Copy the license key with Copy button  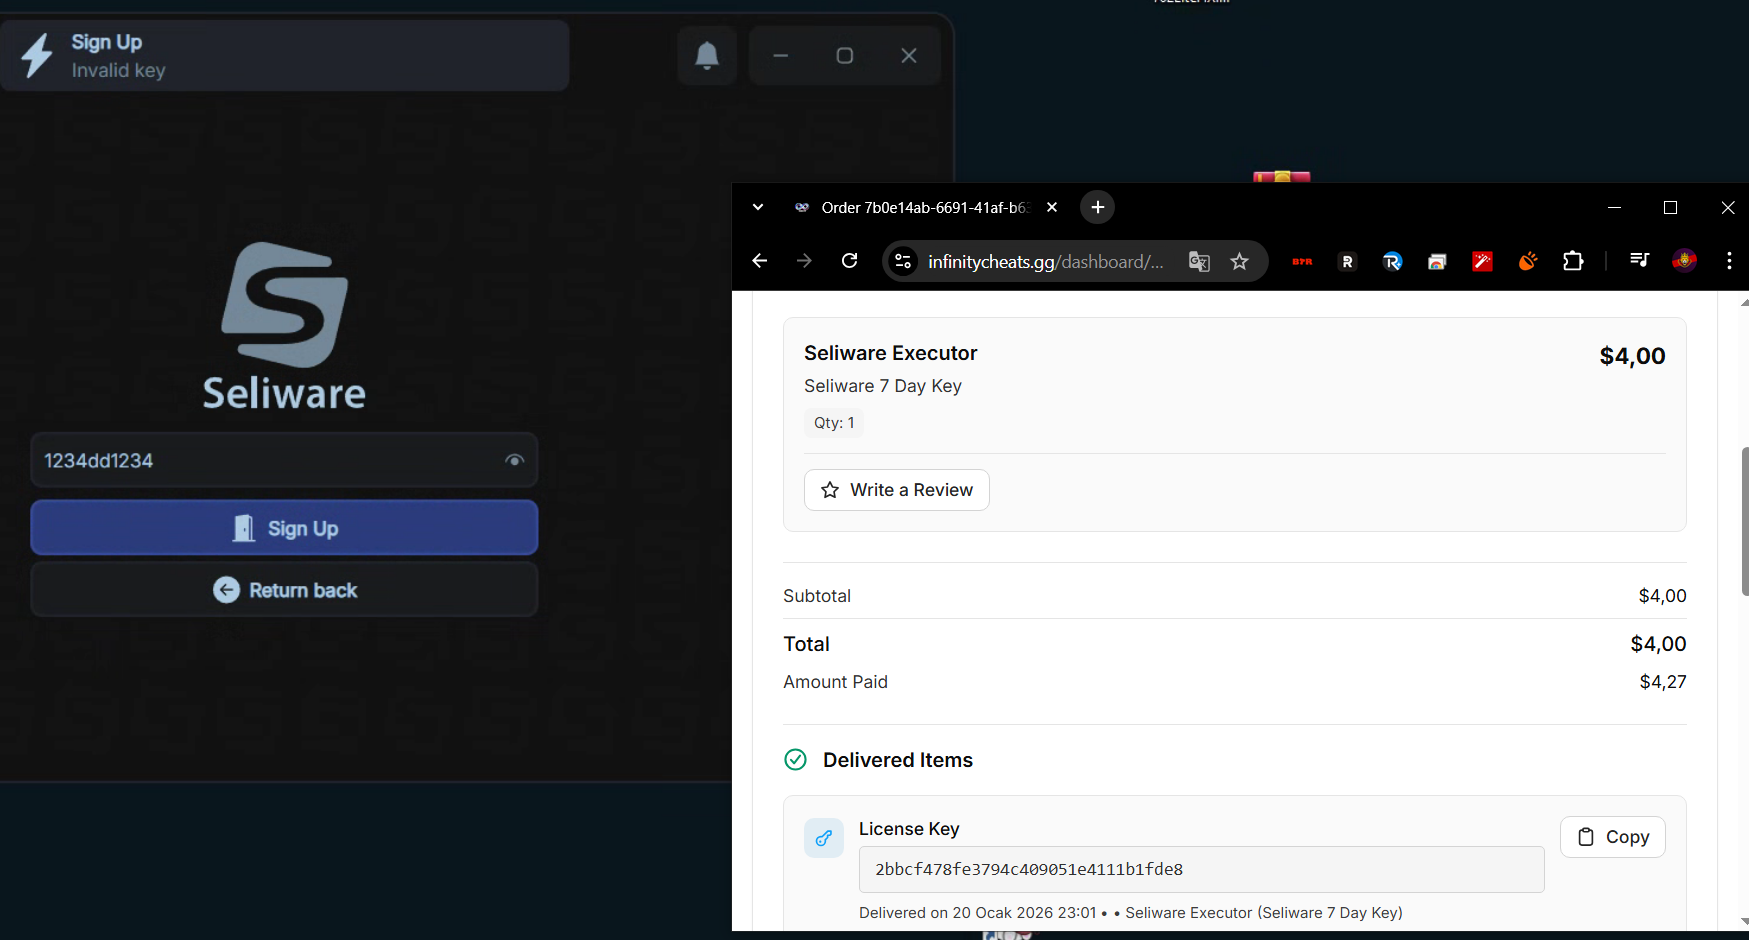point(1613,837)
